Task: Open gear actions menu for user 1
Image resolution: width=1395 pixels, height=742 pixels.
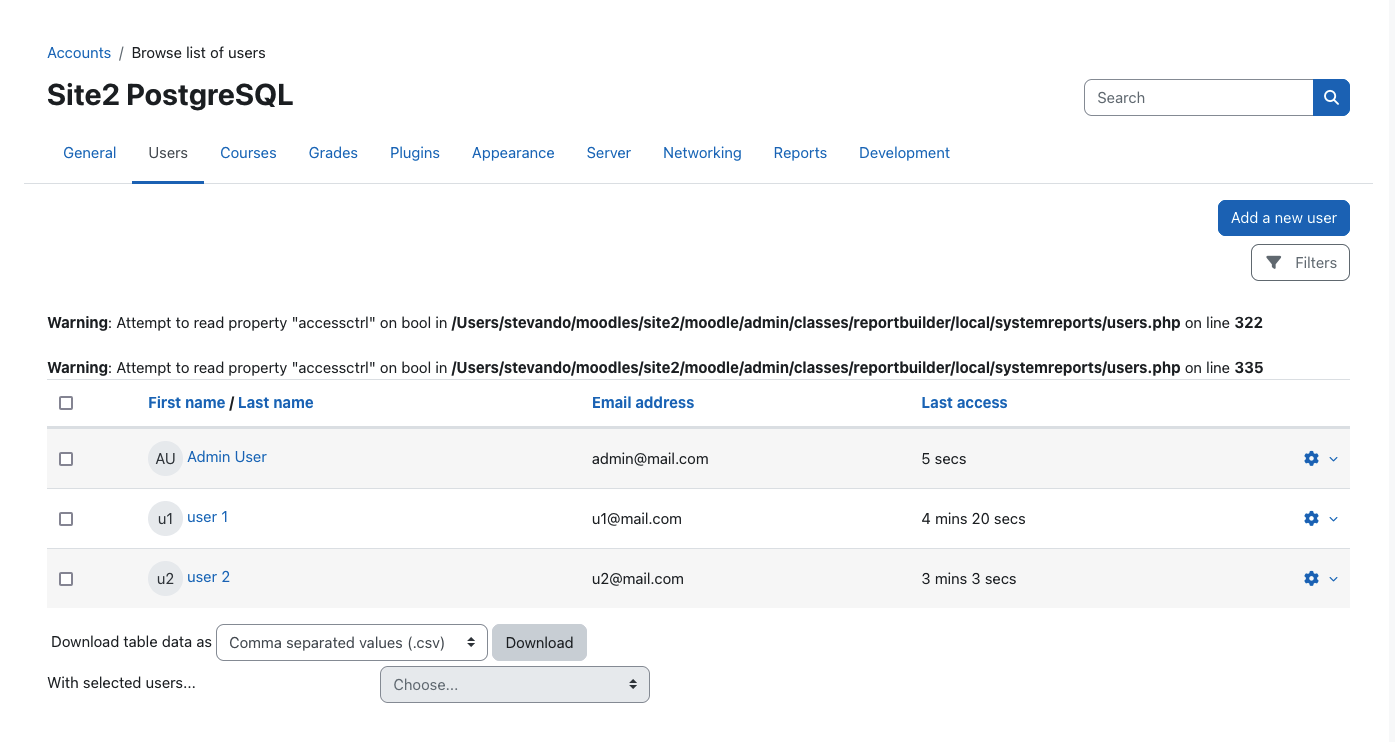Action: 1320,519
